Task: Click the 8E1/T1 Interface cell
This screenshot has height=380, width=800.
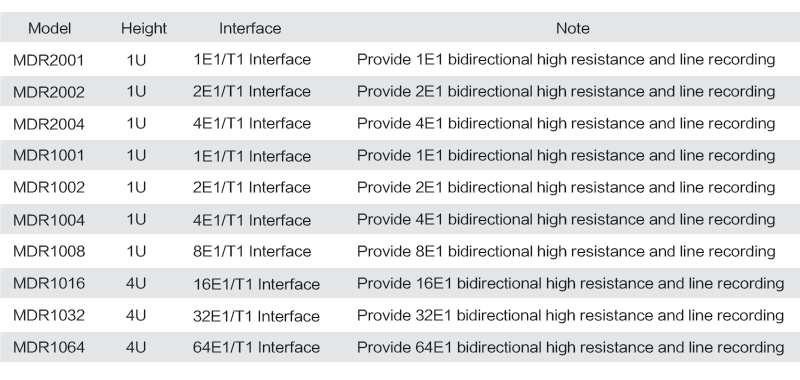Action: pyautogui.click(x=252, y=251)
